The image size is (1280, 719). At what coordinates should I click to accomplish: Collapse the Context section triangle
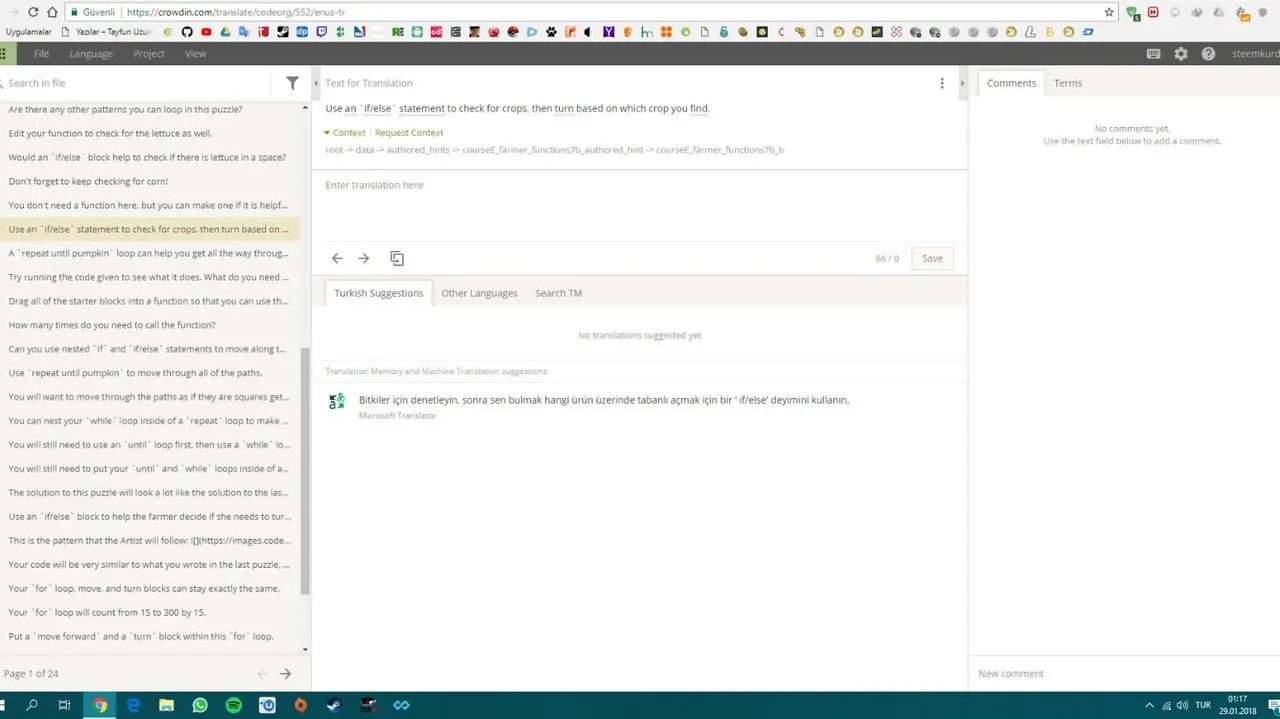pos(327,133)
